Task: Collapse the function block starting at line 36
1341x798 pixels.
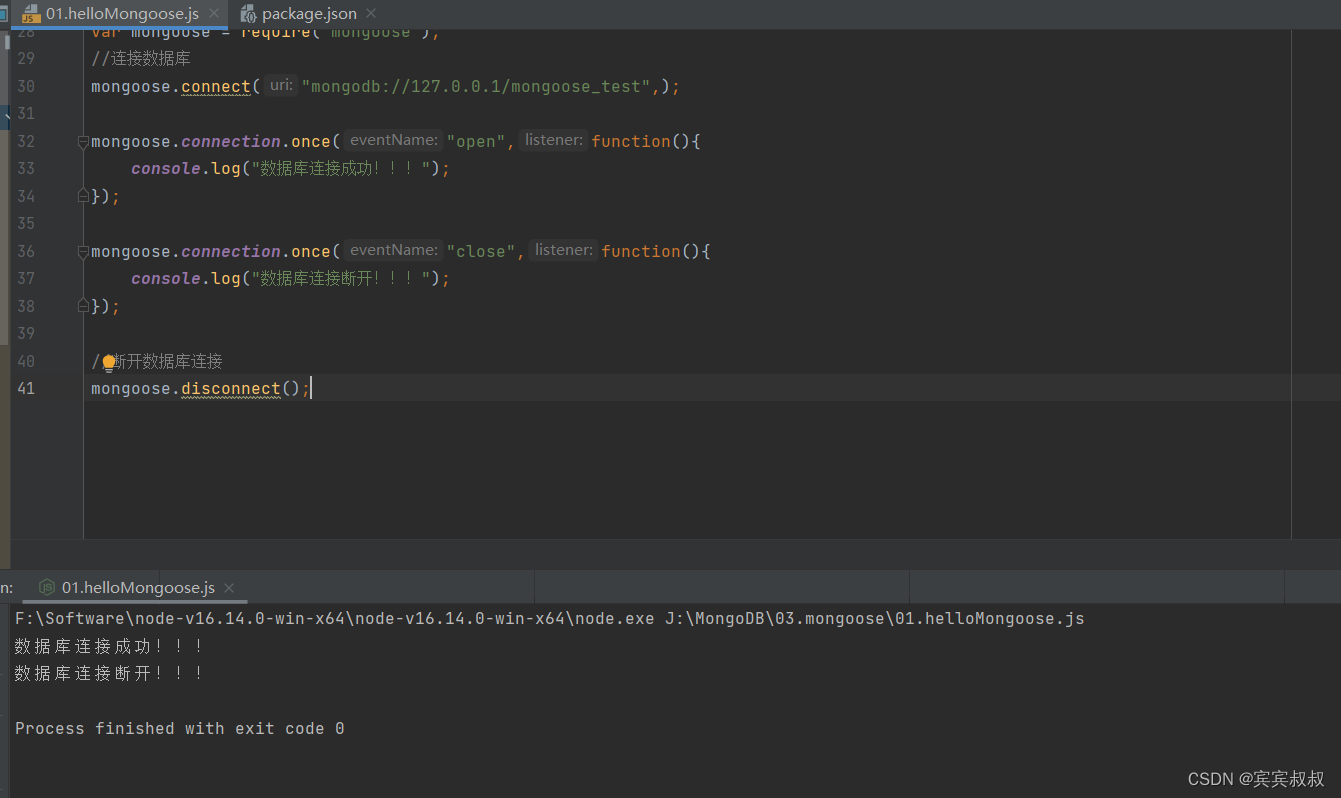Action: click(x=84, y=252)
